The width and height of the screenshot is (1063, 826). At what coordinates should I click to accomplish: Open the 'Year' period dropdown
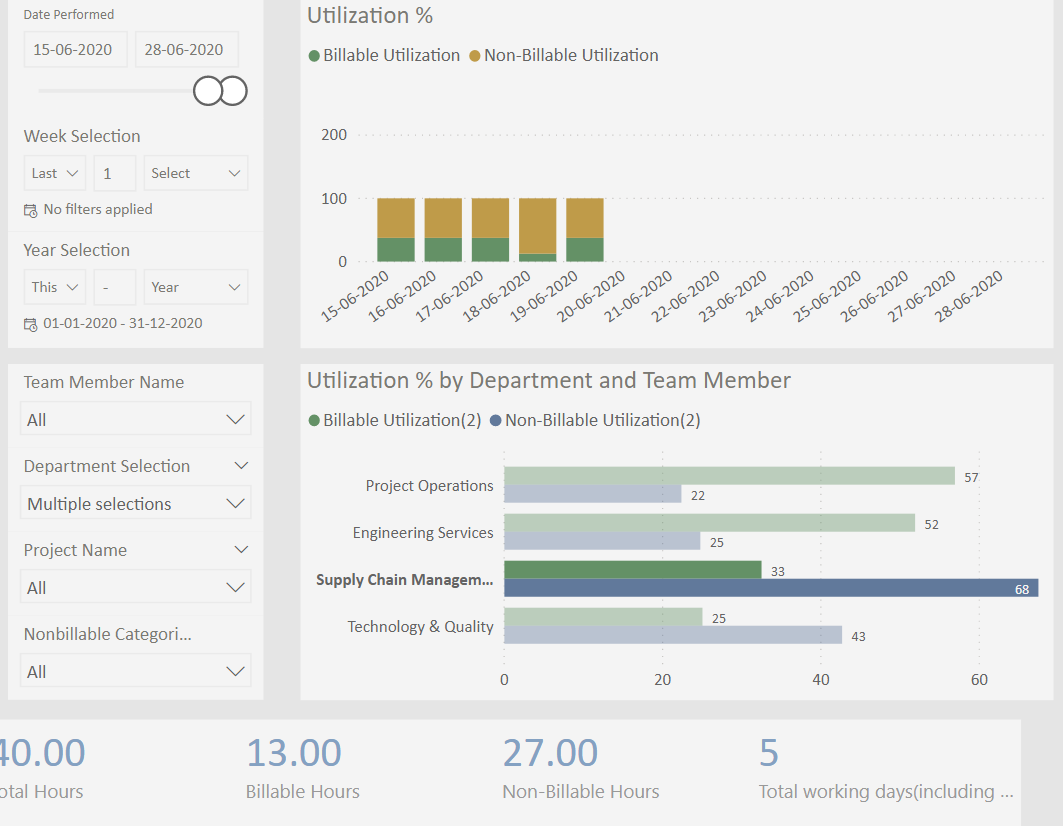click(196, 287)
